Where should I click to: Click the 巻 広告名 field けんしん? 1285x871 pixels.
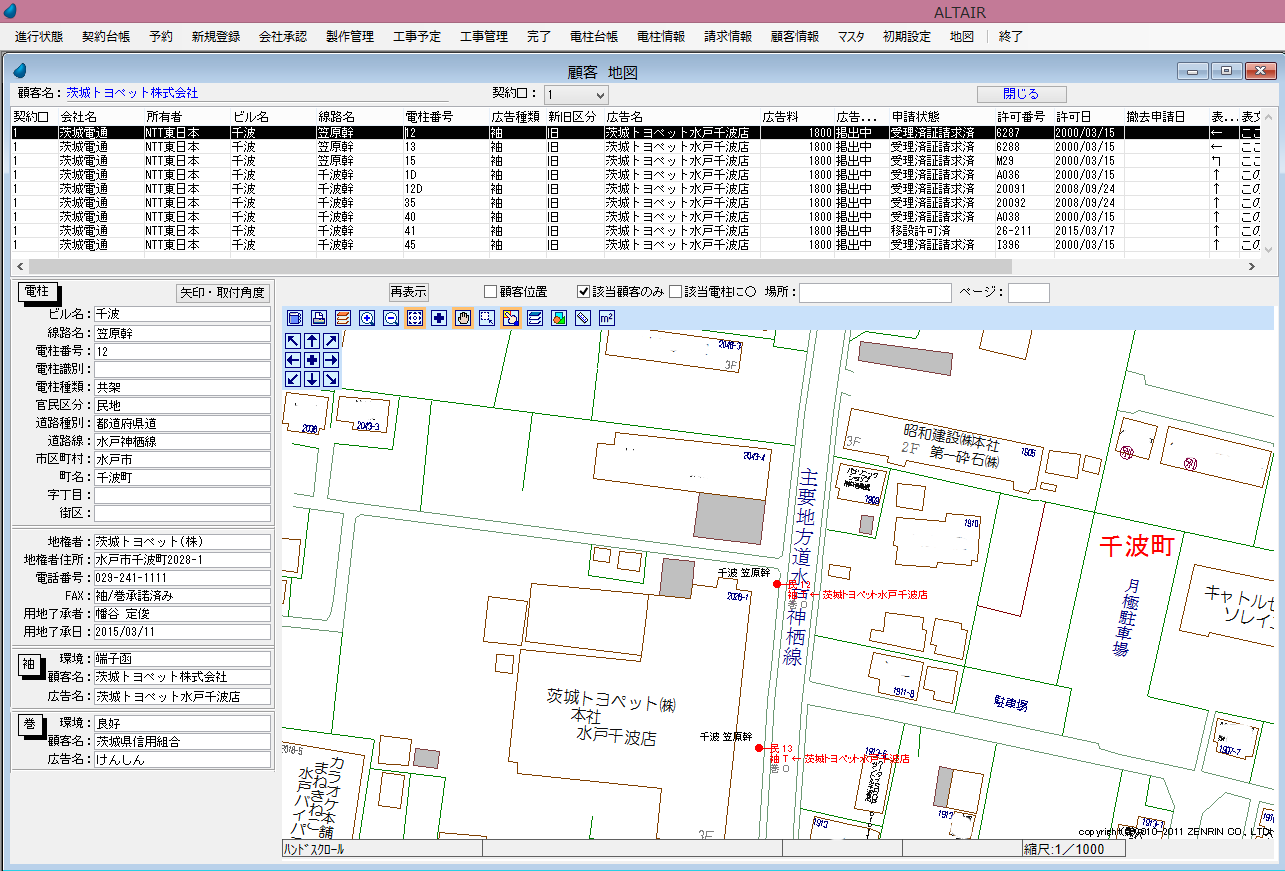[x=182, y=760]
